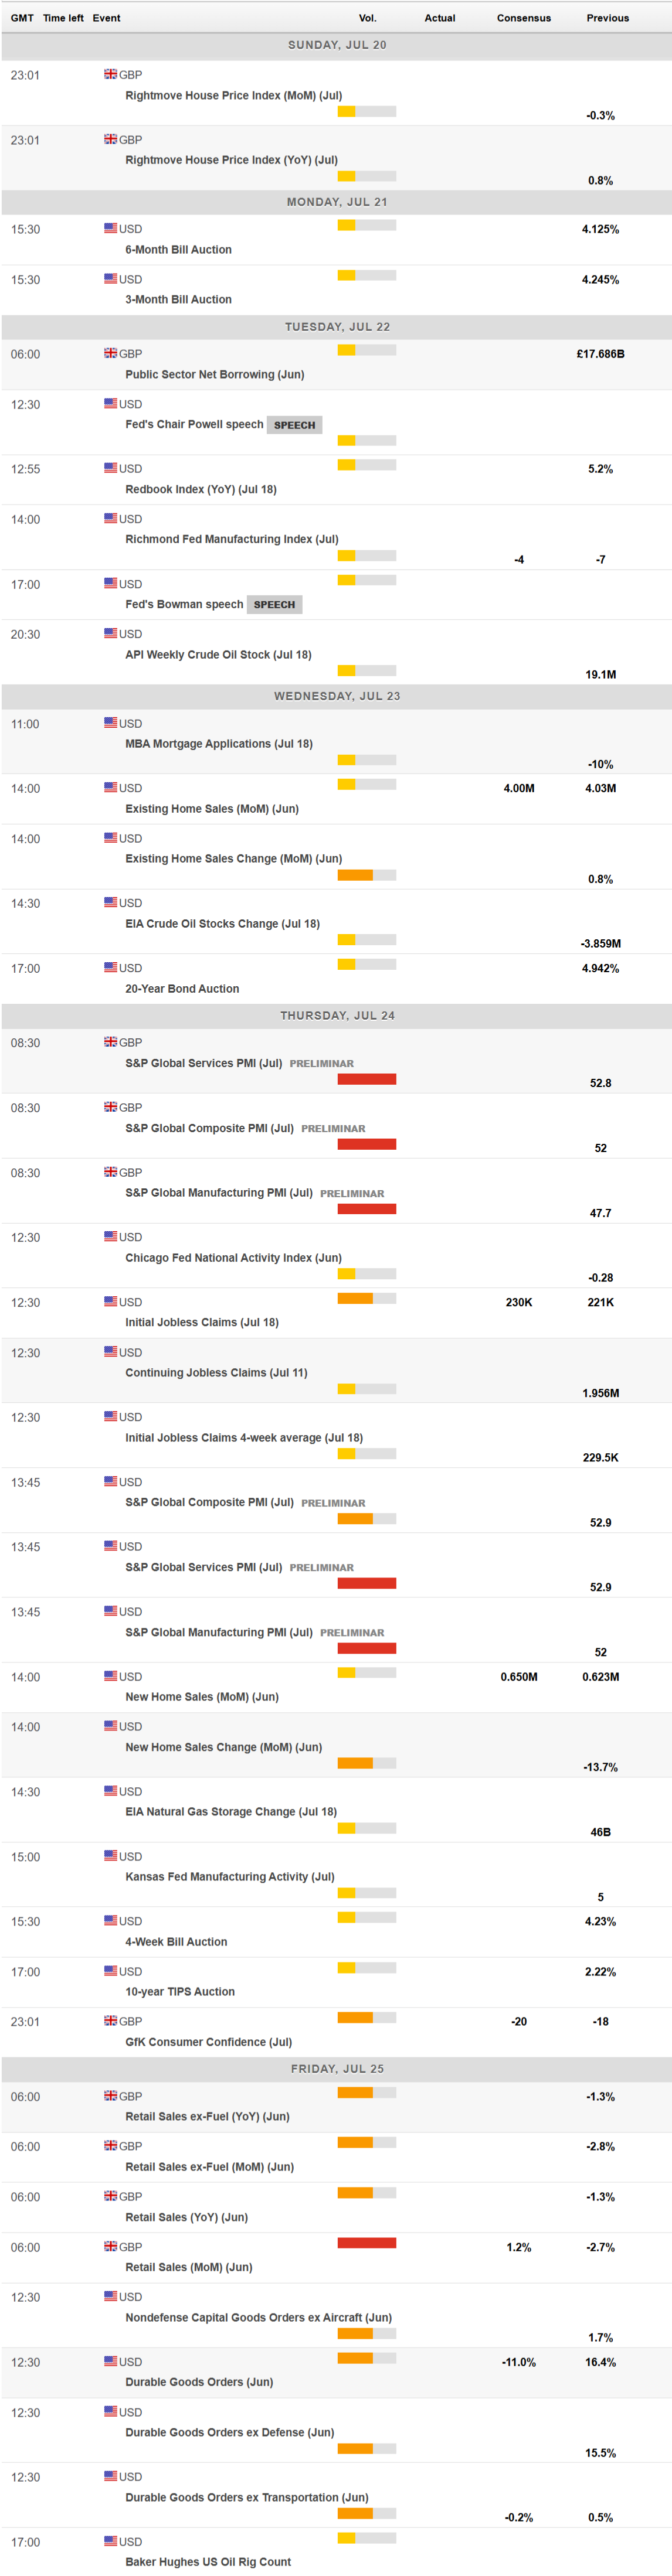Click the UK flag beside Rightmove House Price Index (MoM)
Image resolution: width=672 pixels, height=2576 pixels.
[110, 74]
